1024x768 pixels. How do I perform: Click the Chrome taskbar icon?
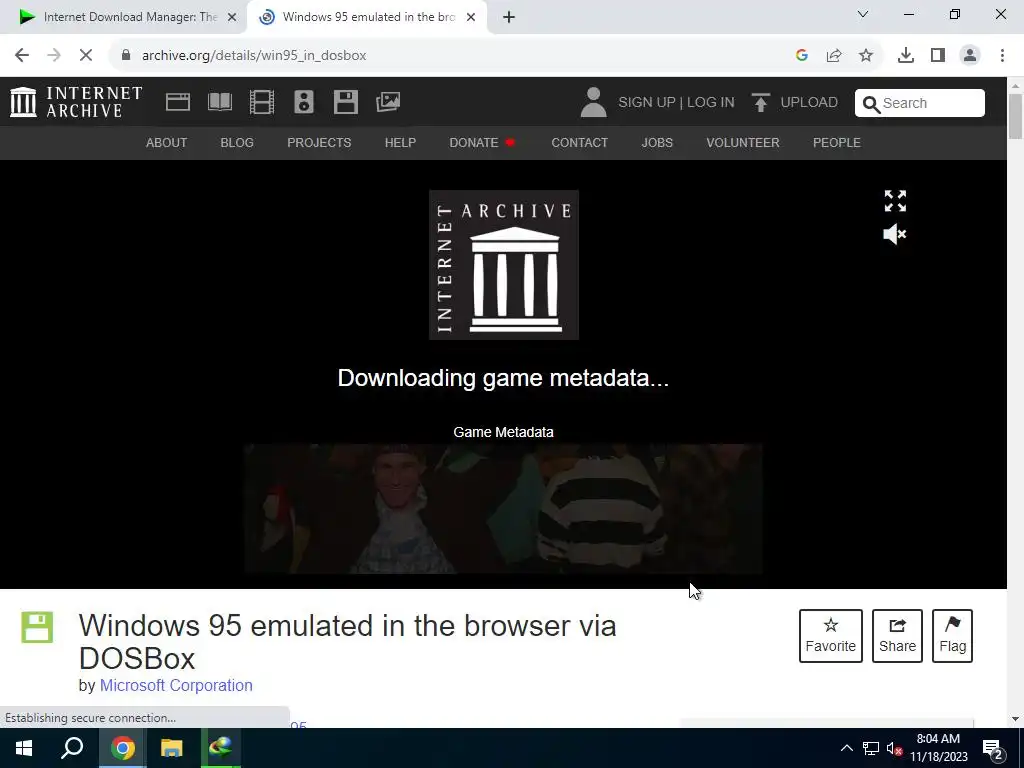click(123, 748)
